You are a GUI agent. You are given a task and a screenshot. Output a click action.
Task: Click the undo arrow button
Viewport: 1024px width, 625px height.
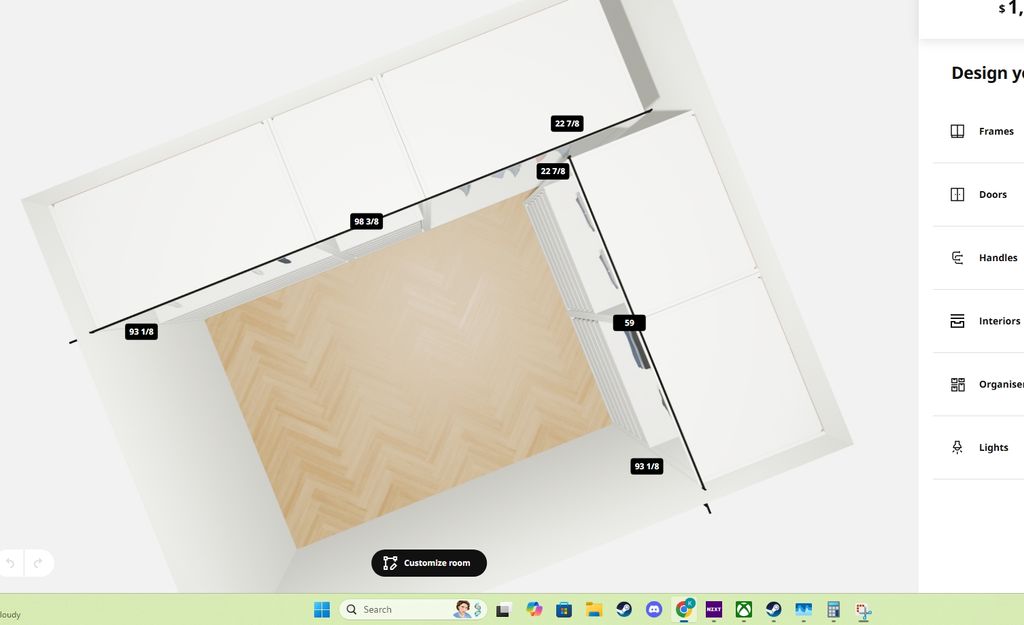(x=11, y=563)
